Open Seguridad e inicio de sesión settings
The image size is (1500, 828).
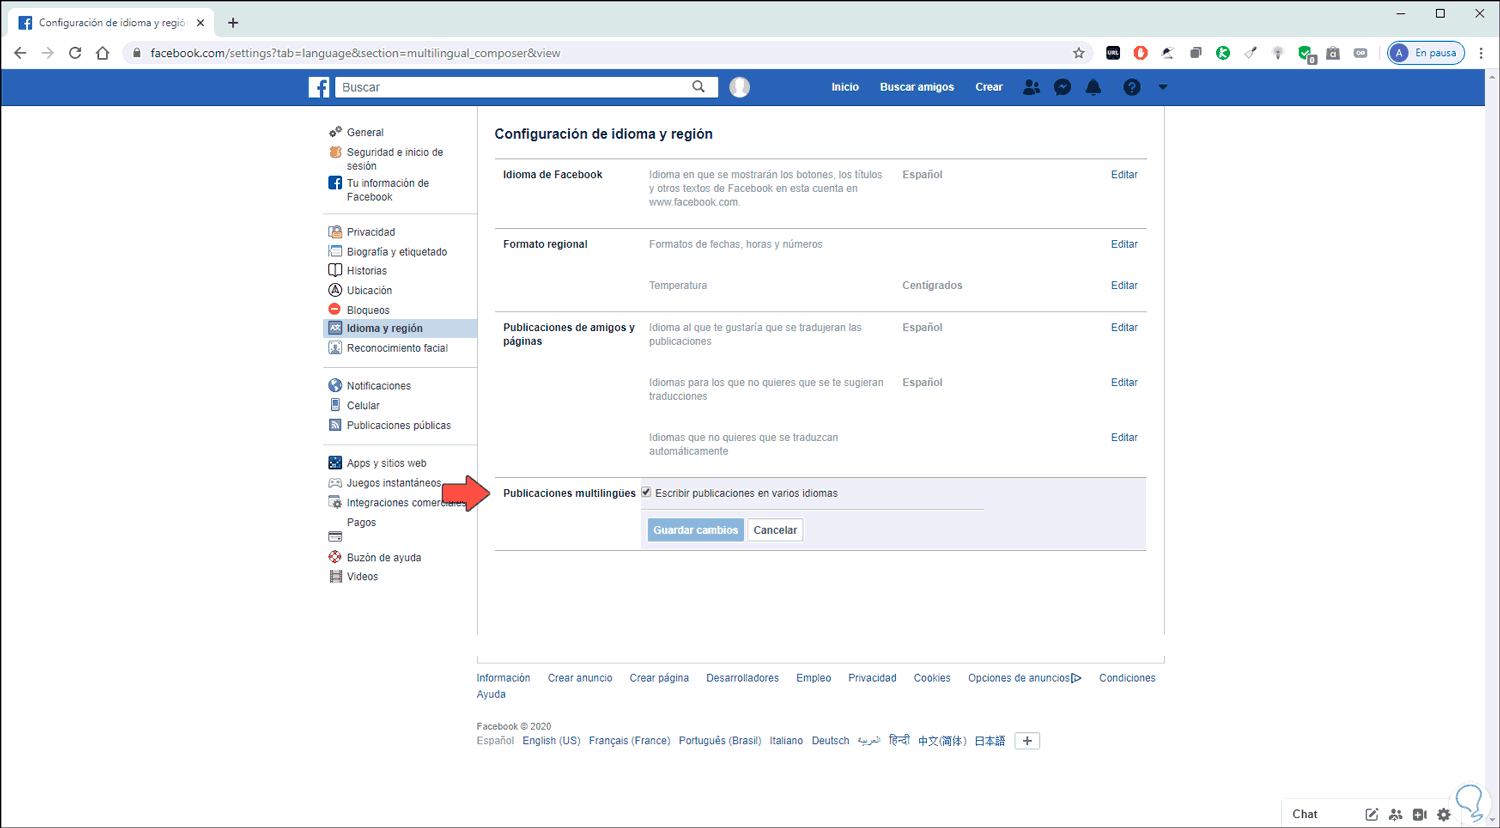[x=395, y=159]
